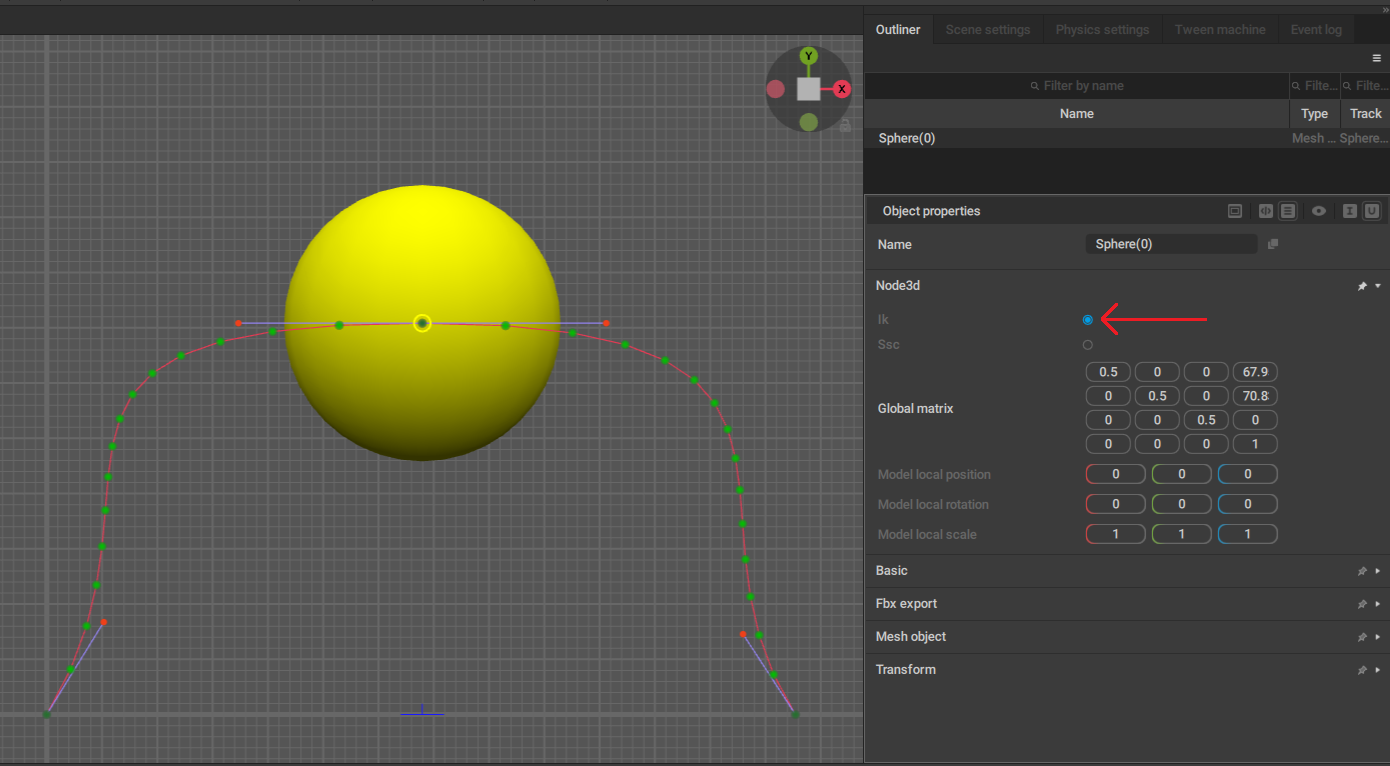Viewport: 1390px width, 766px height.
Task: Click Model local scale X field
Action: (1115, 534)
